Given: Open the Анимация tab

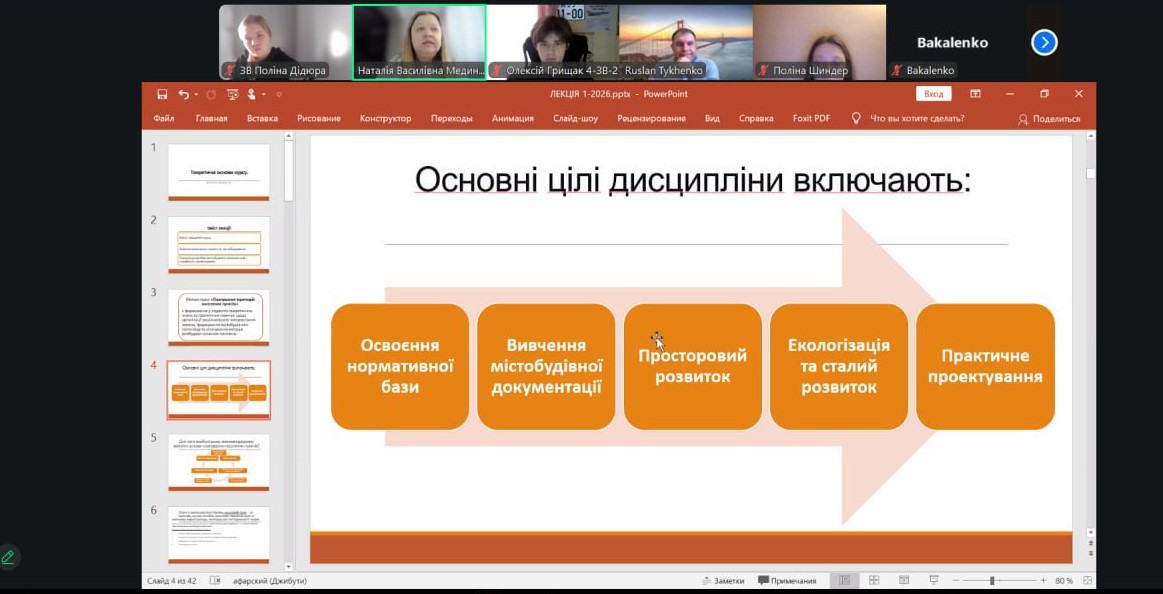Looking at the screenshot, I should 513,118.
